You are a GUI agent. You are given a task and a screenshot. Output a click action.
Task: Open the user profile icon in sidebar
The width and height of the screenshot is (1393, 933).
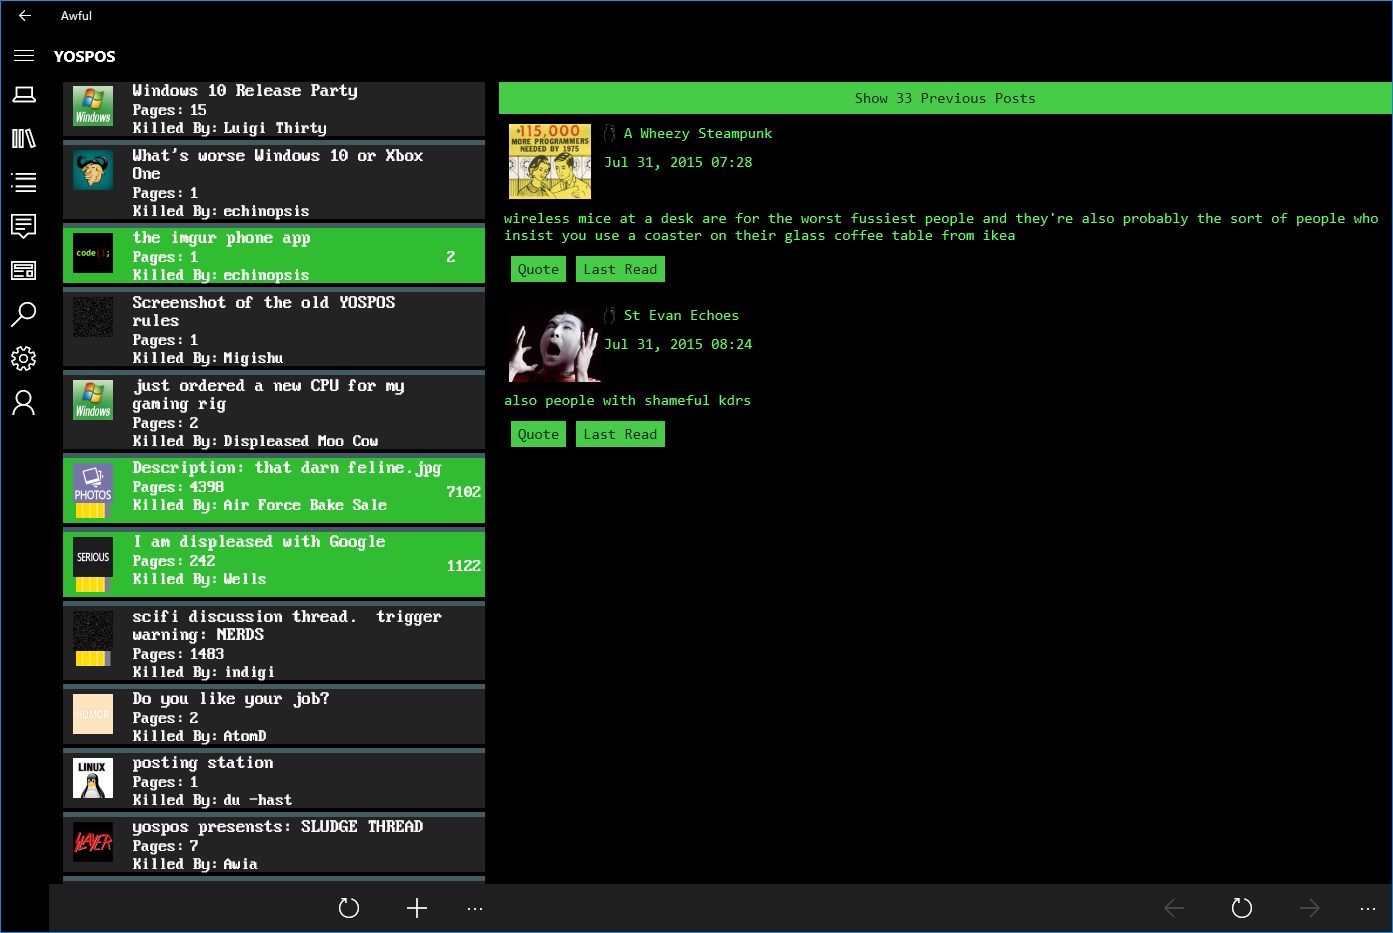[24, 402]
